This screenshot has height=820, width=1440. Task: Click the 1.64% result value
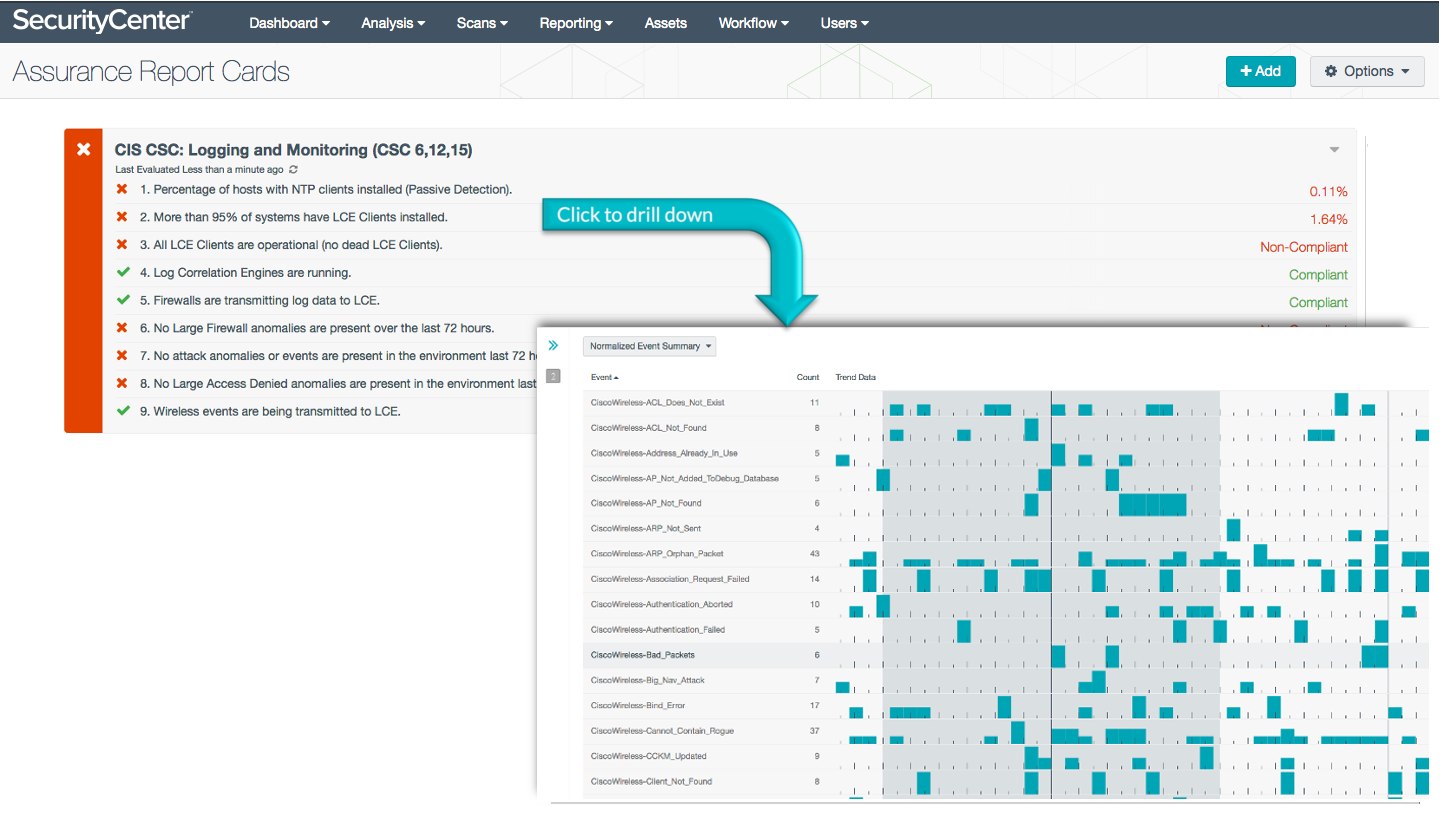[x=1328, y=219]
